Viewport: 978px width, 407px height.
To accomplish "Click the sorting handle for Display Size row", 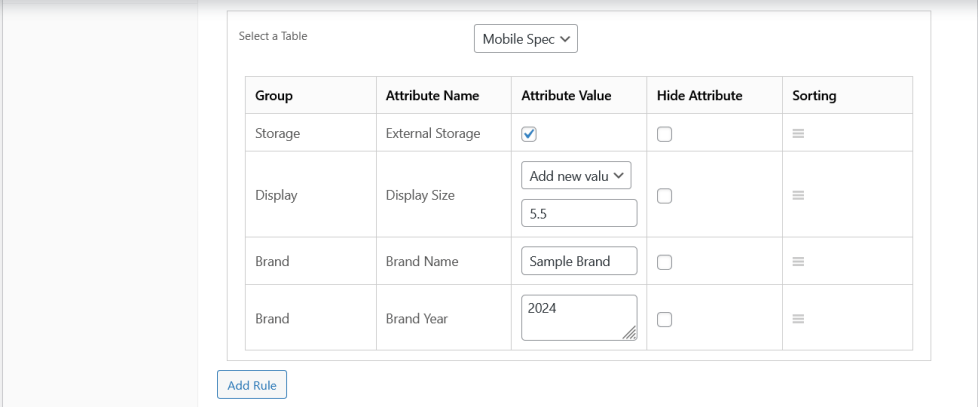I will [798, 195].
